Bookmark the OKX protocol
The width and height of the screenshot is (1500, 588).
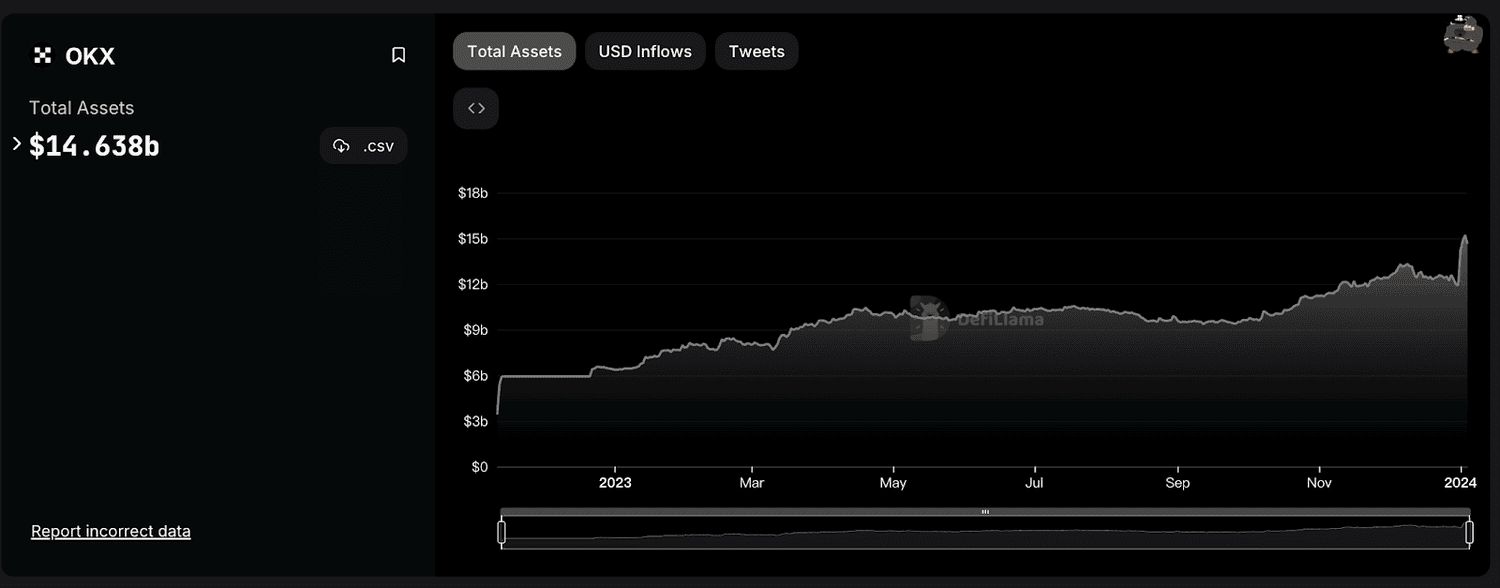398,55
